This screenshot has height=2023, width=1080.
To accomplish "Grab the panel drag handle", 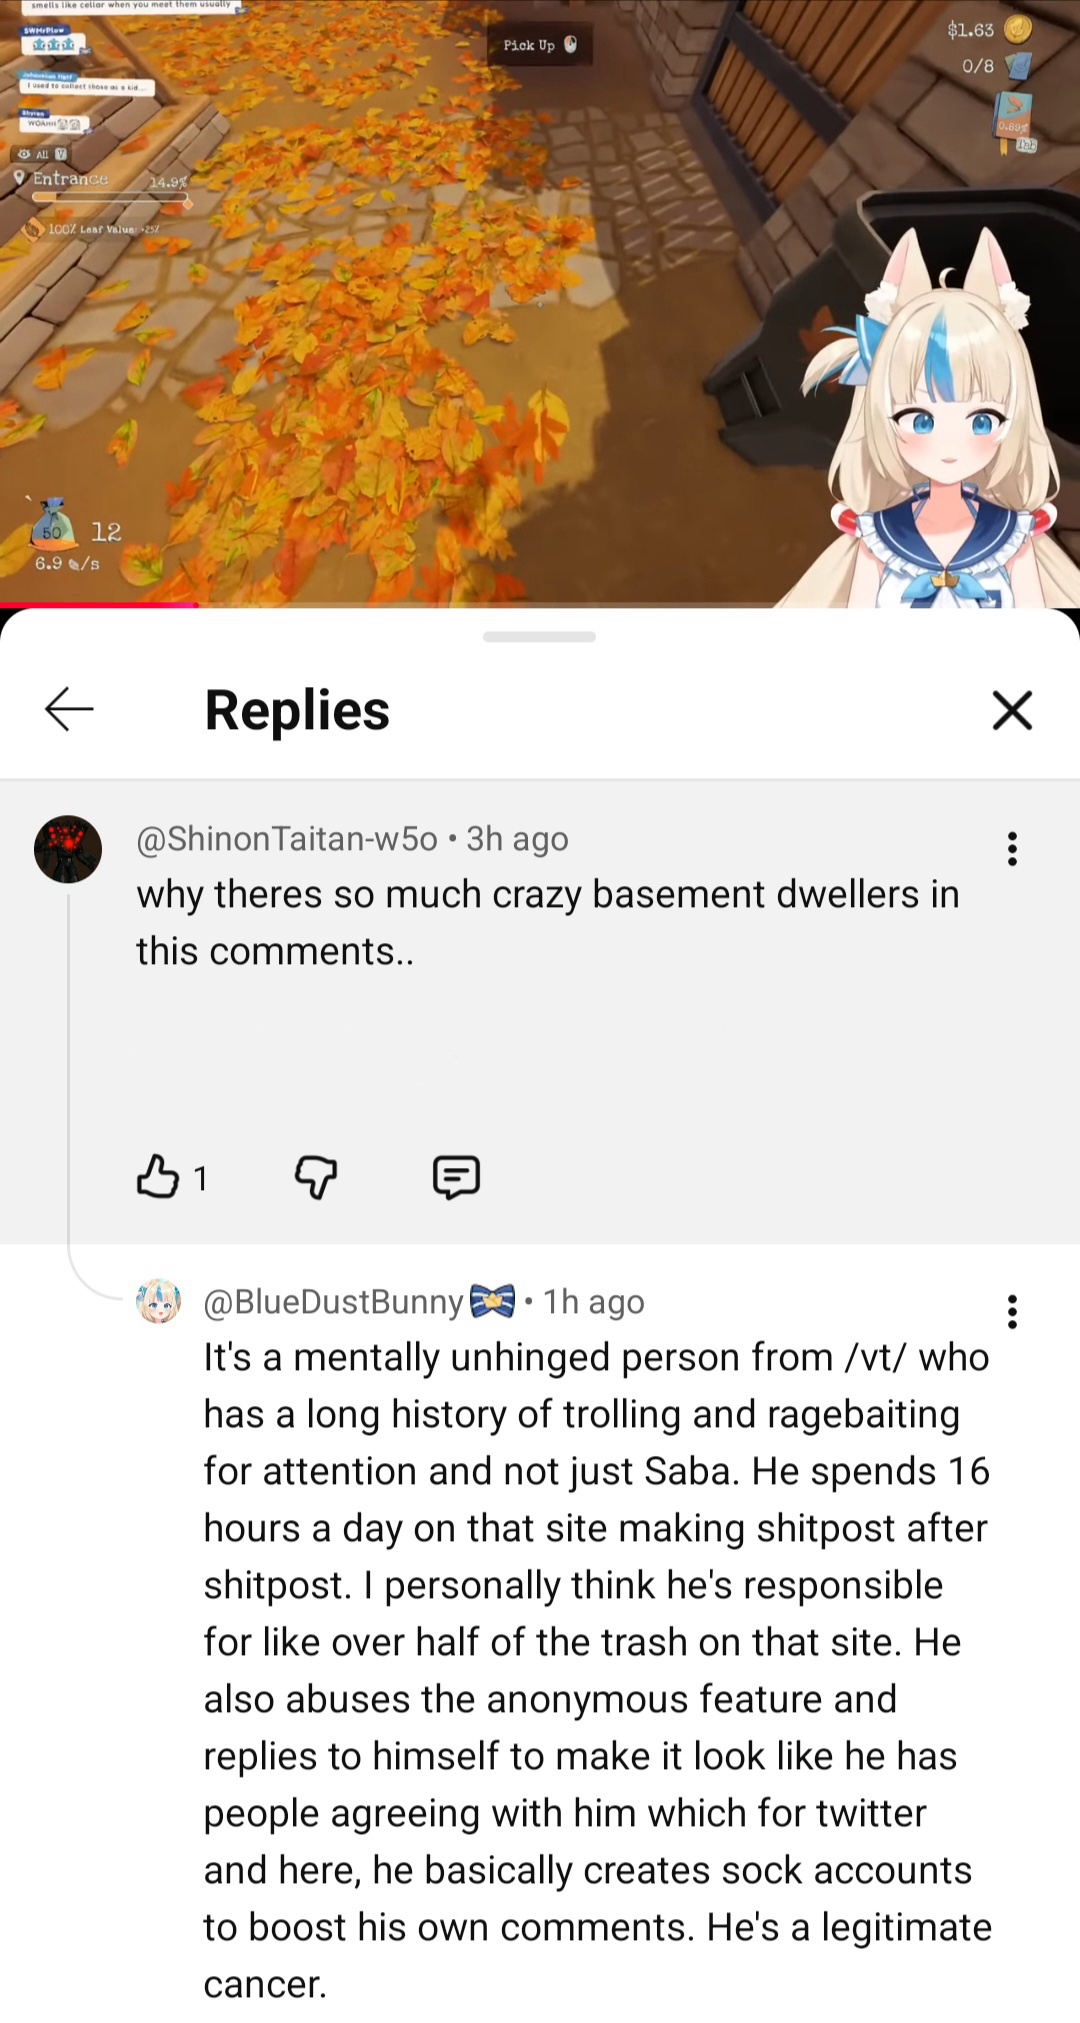I will coord(539,636).
